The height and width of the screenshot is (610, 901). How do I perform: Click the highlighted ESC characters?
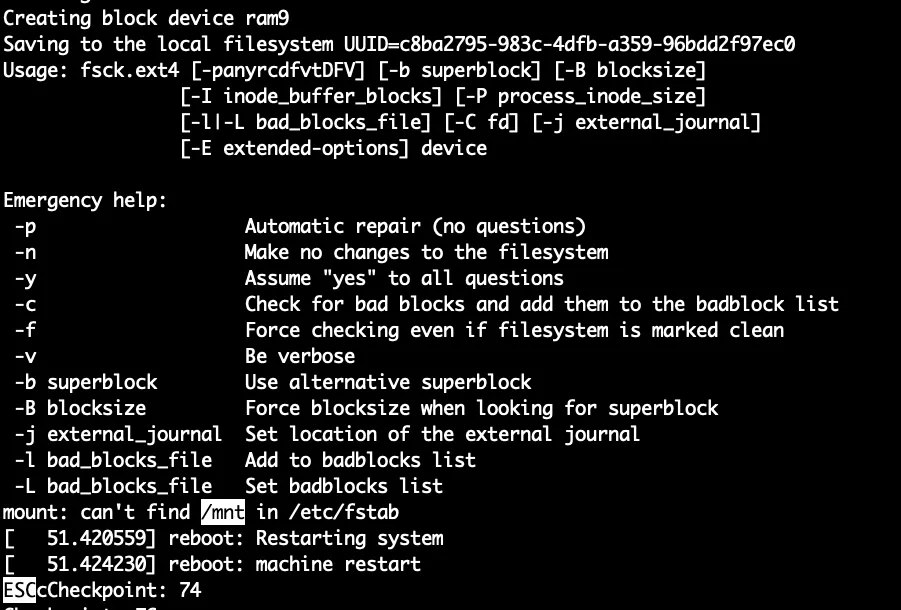tap(19, 590)
